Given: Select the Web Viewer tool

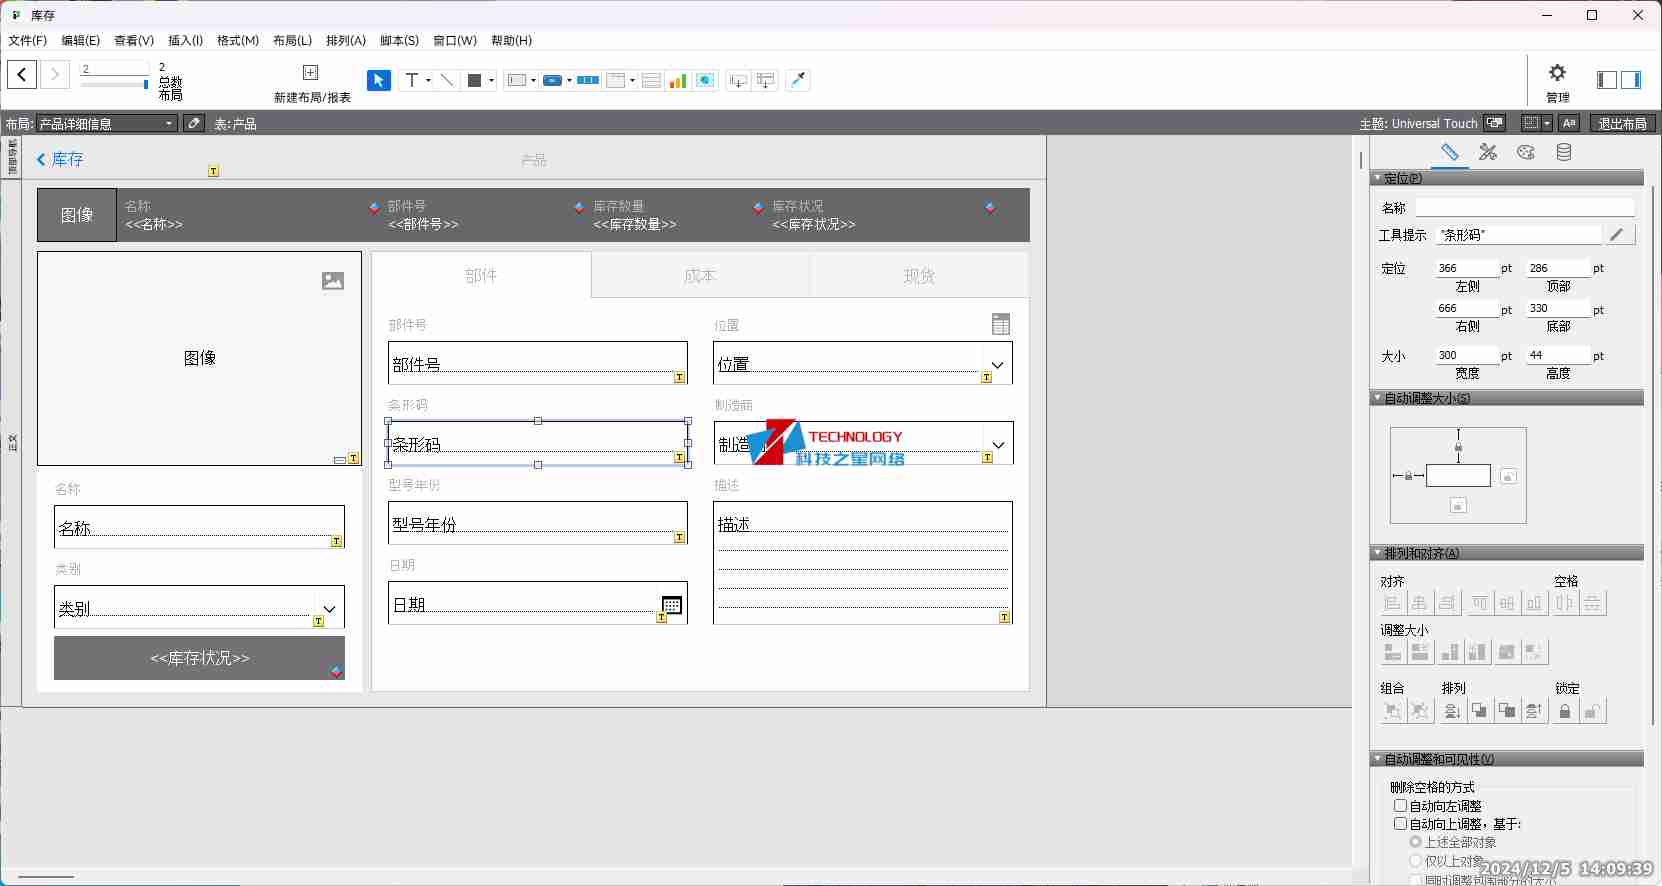Looking at the screenshot, I should (706, 80).
